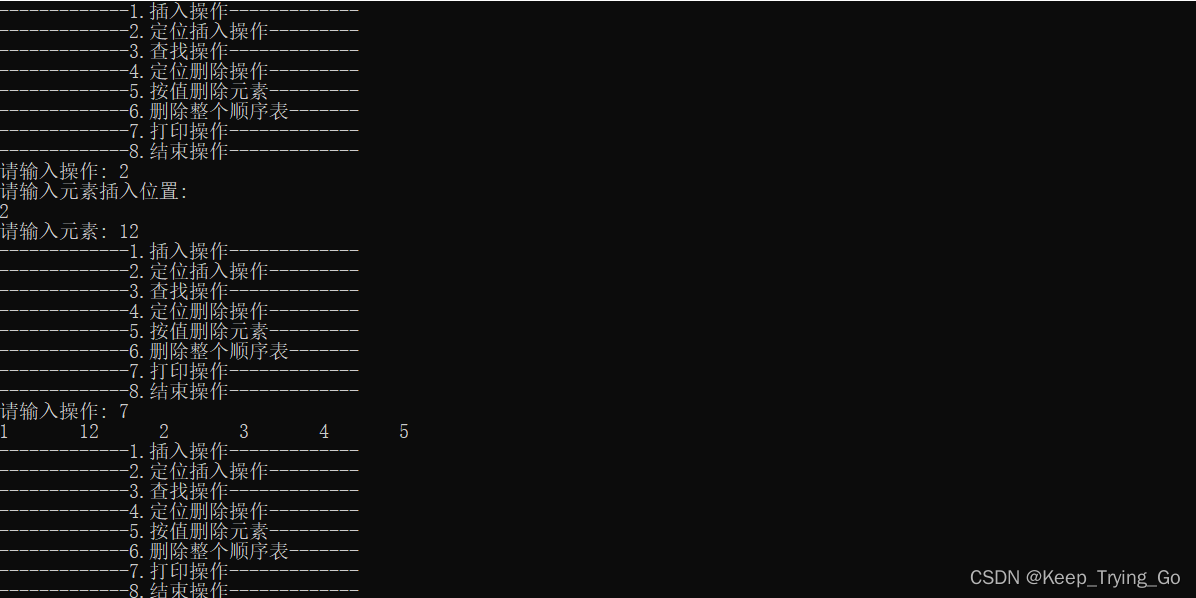Select the printed value 4 in the list output

(x=324, y=432)
